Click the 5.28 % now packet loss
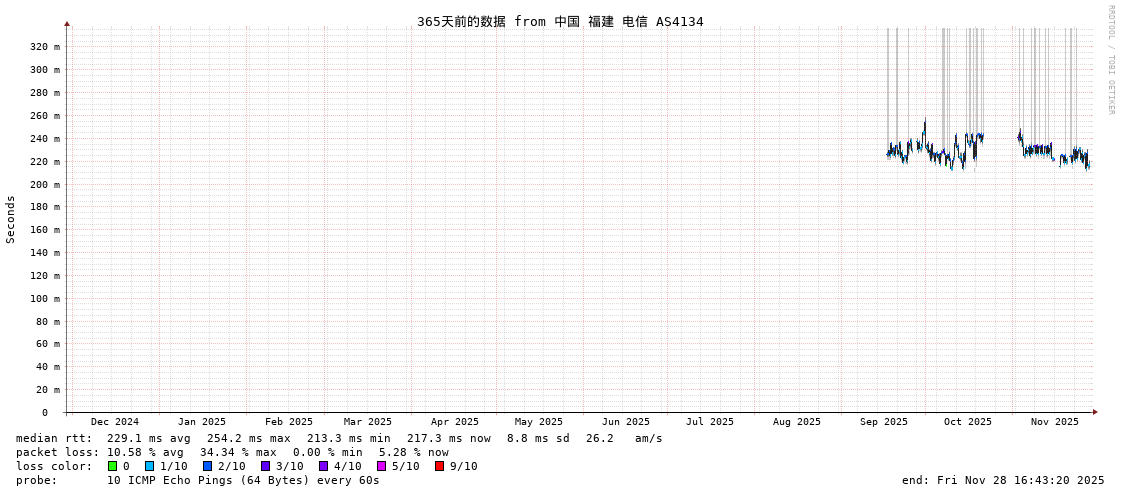1121x494 pixels. click(x=413, y=453)
